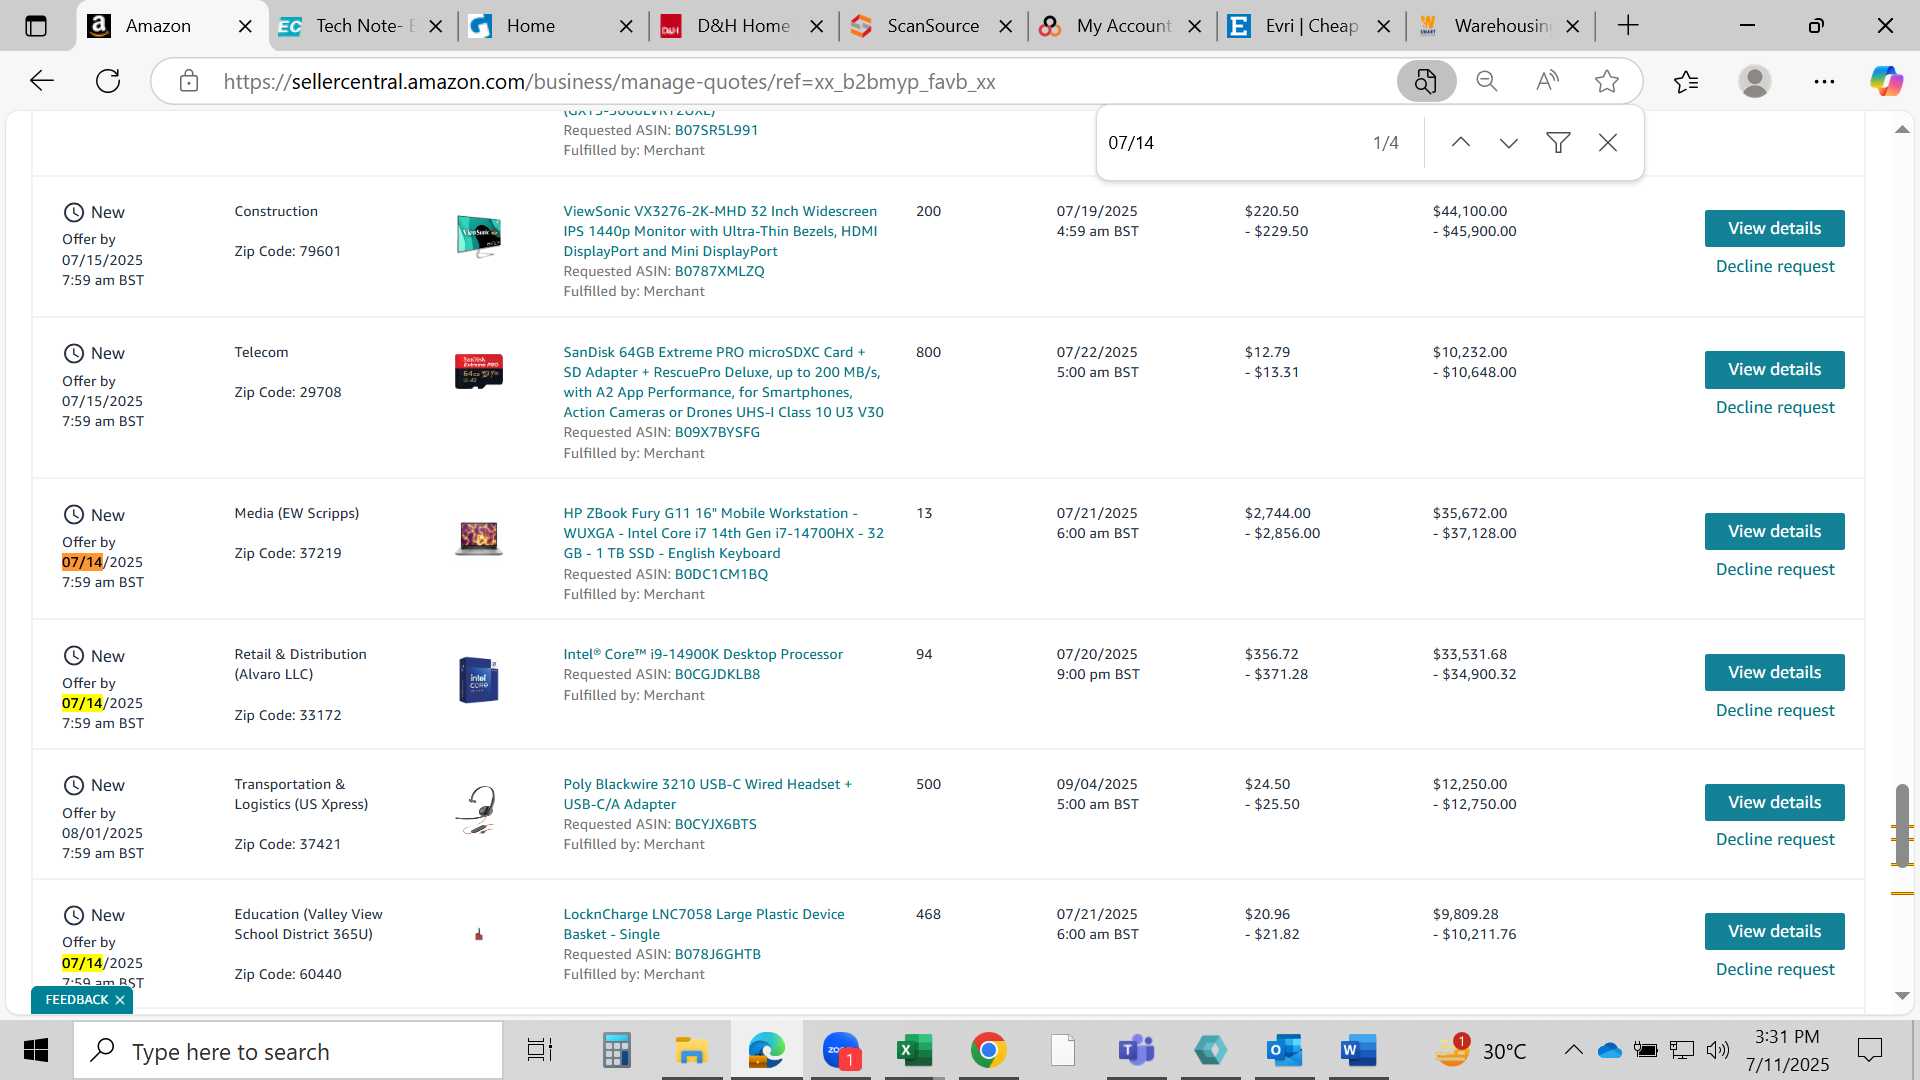
Task: Activate Read aloud icon
Action: click(x=1547, y=81)
